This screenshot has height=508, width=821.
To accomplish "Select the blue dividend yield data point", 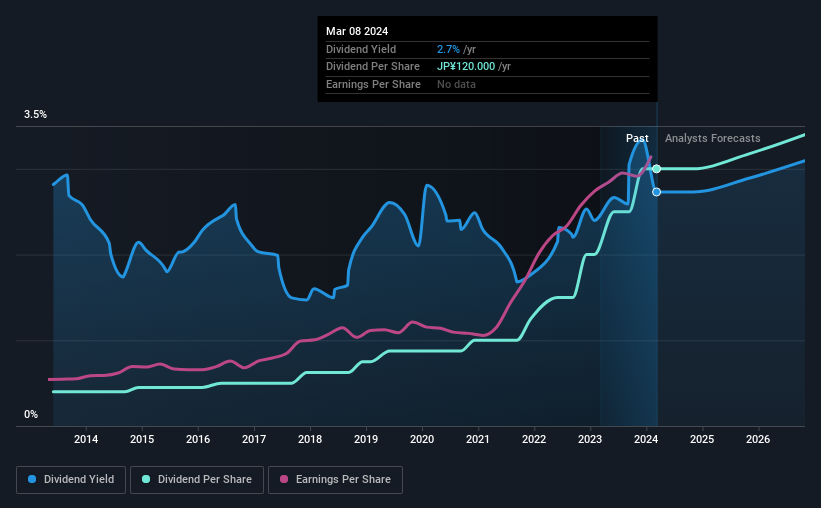I will [656, 192].
